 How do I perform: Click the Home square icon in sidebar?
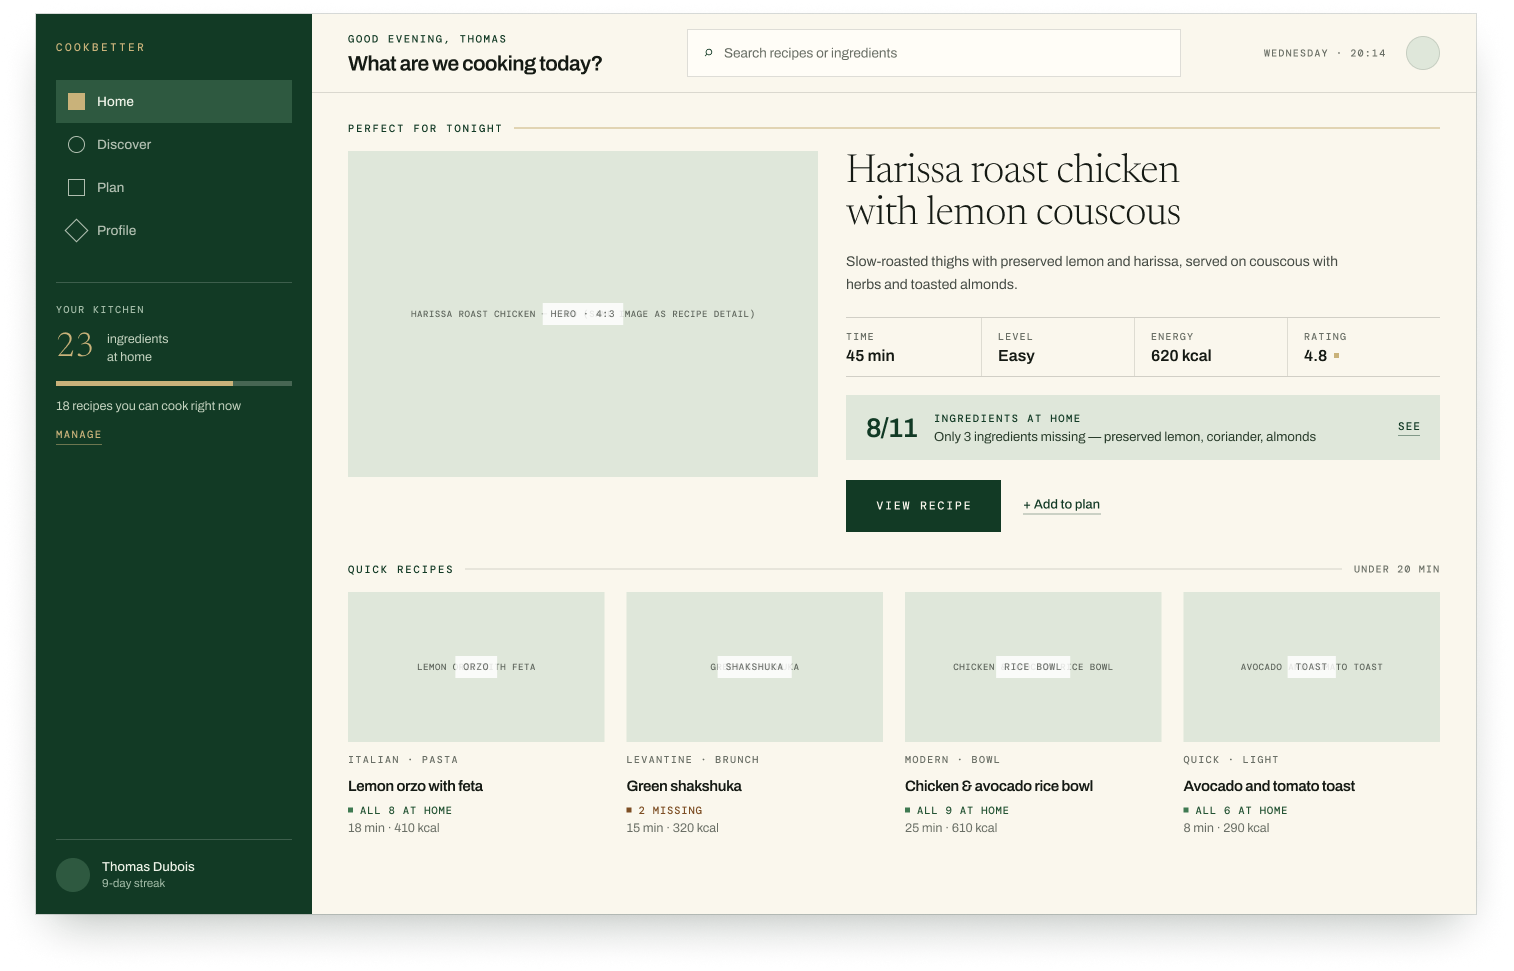[x=76, y=101]
